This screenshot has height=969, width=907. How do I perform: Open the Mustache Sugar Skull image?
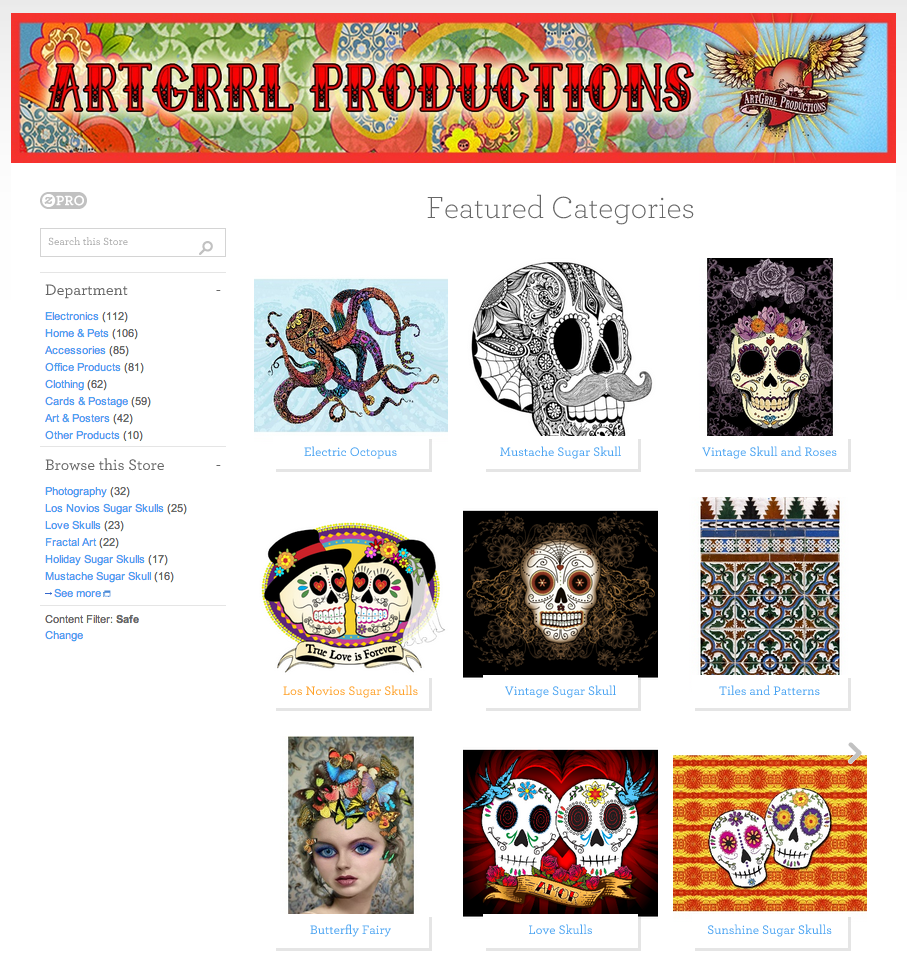click(x=560, y=348)
